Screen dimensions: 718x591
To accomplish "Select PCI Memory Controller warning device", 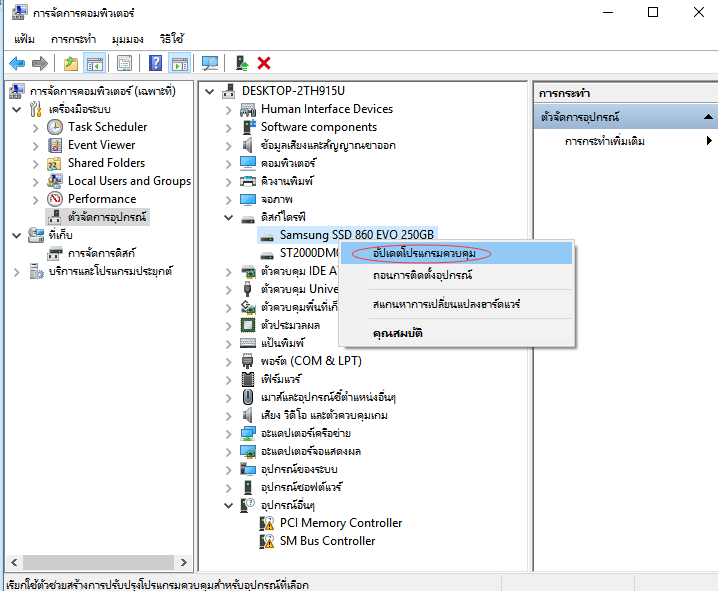I will click(x=340, y=523).
